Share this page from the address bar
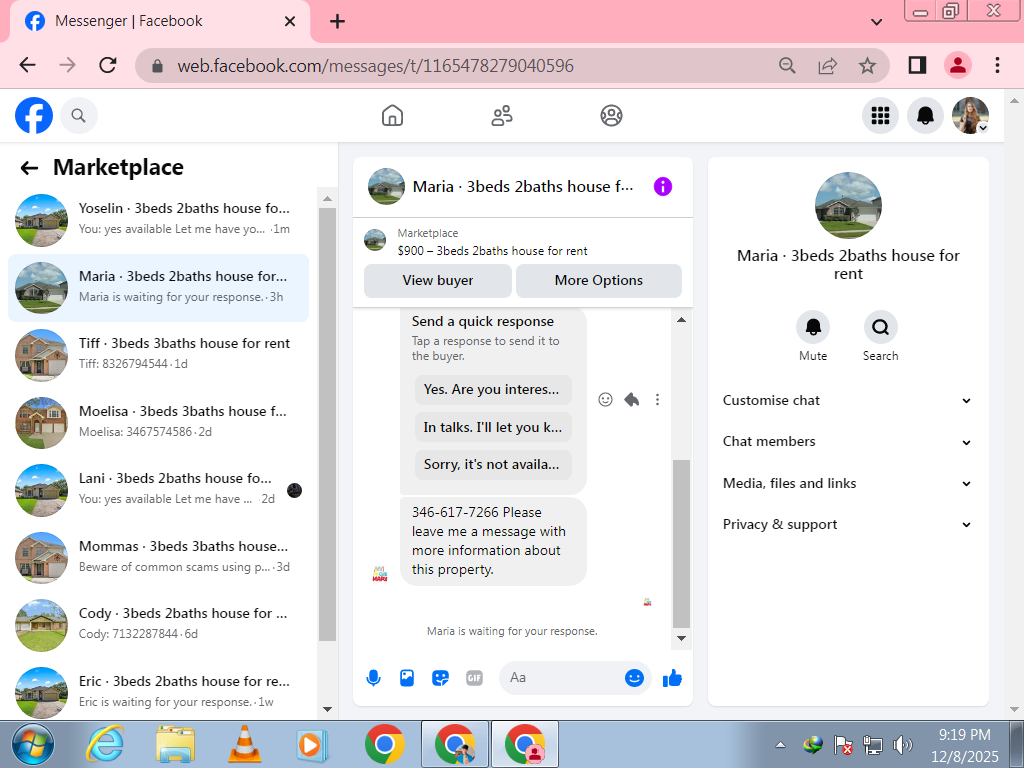 (827, 65)
